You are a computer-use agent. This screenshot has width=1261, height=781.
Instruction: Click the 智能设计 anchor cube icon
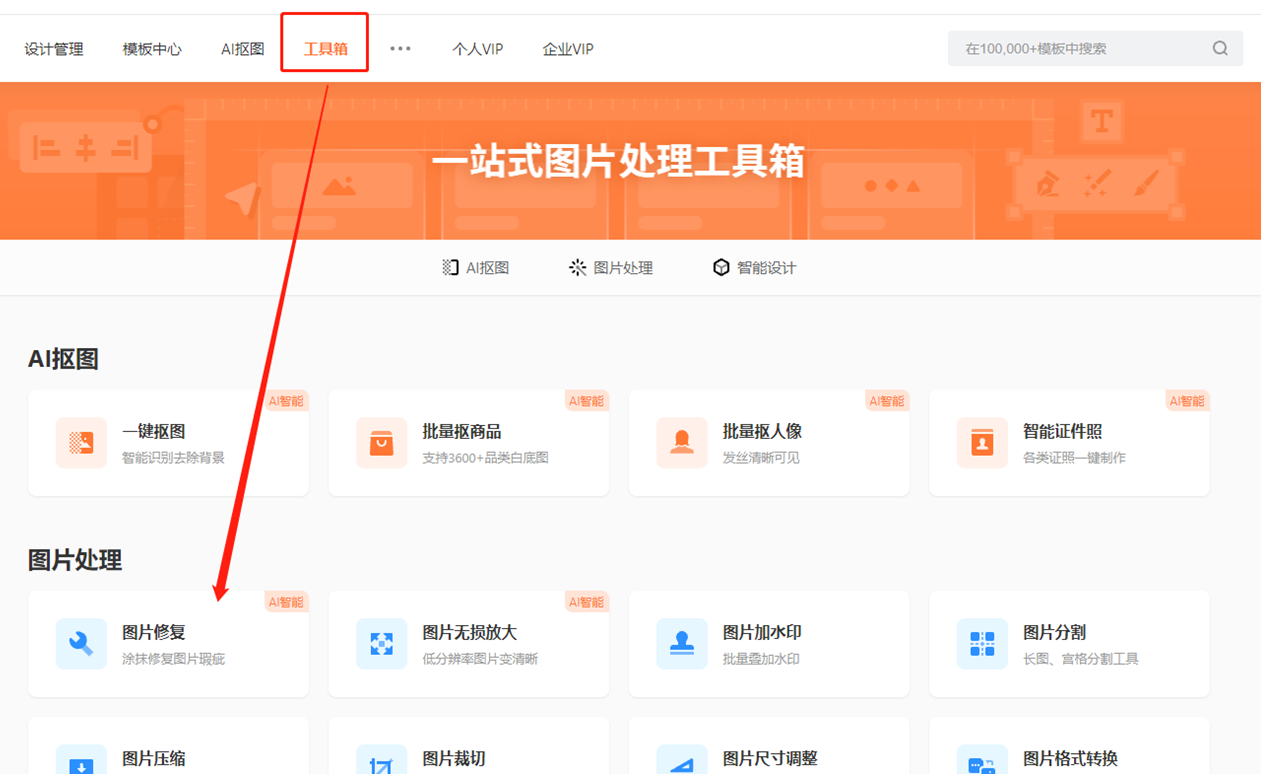click(721, 267)
